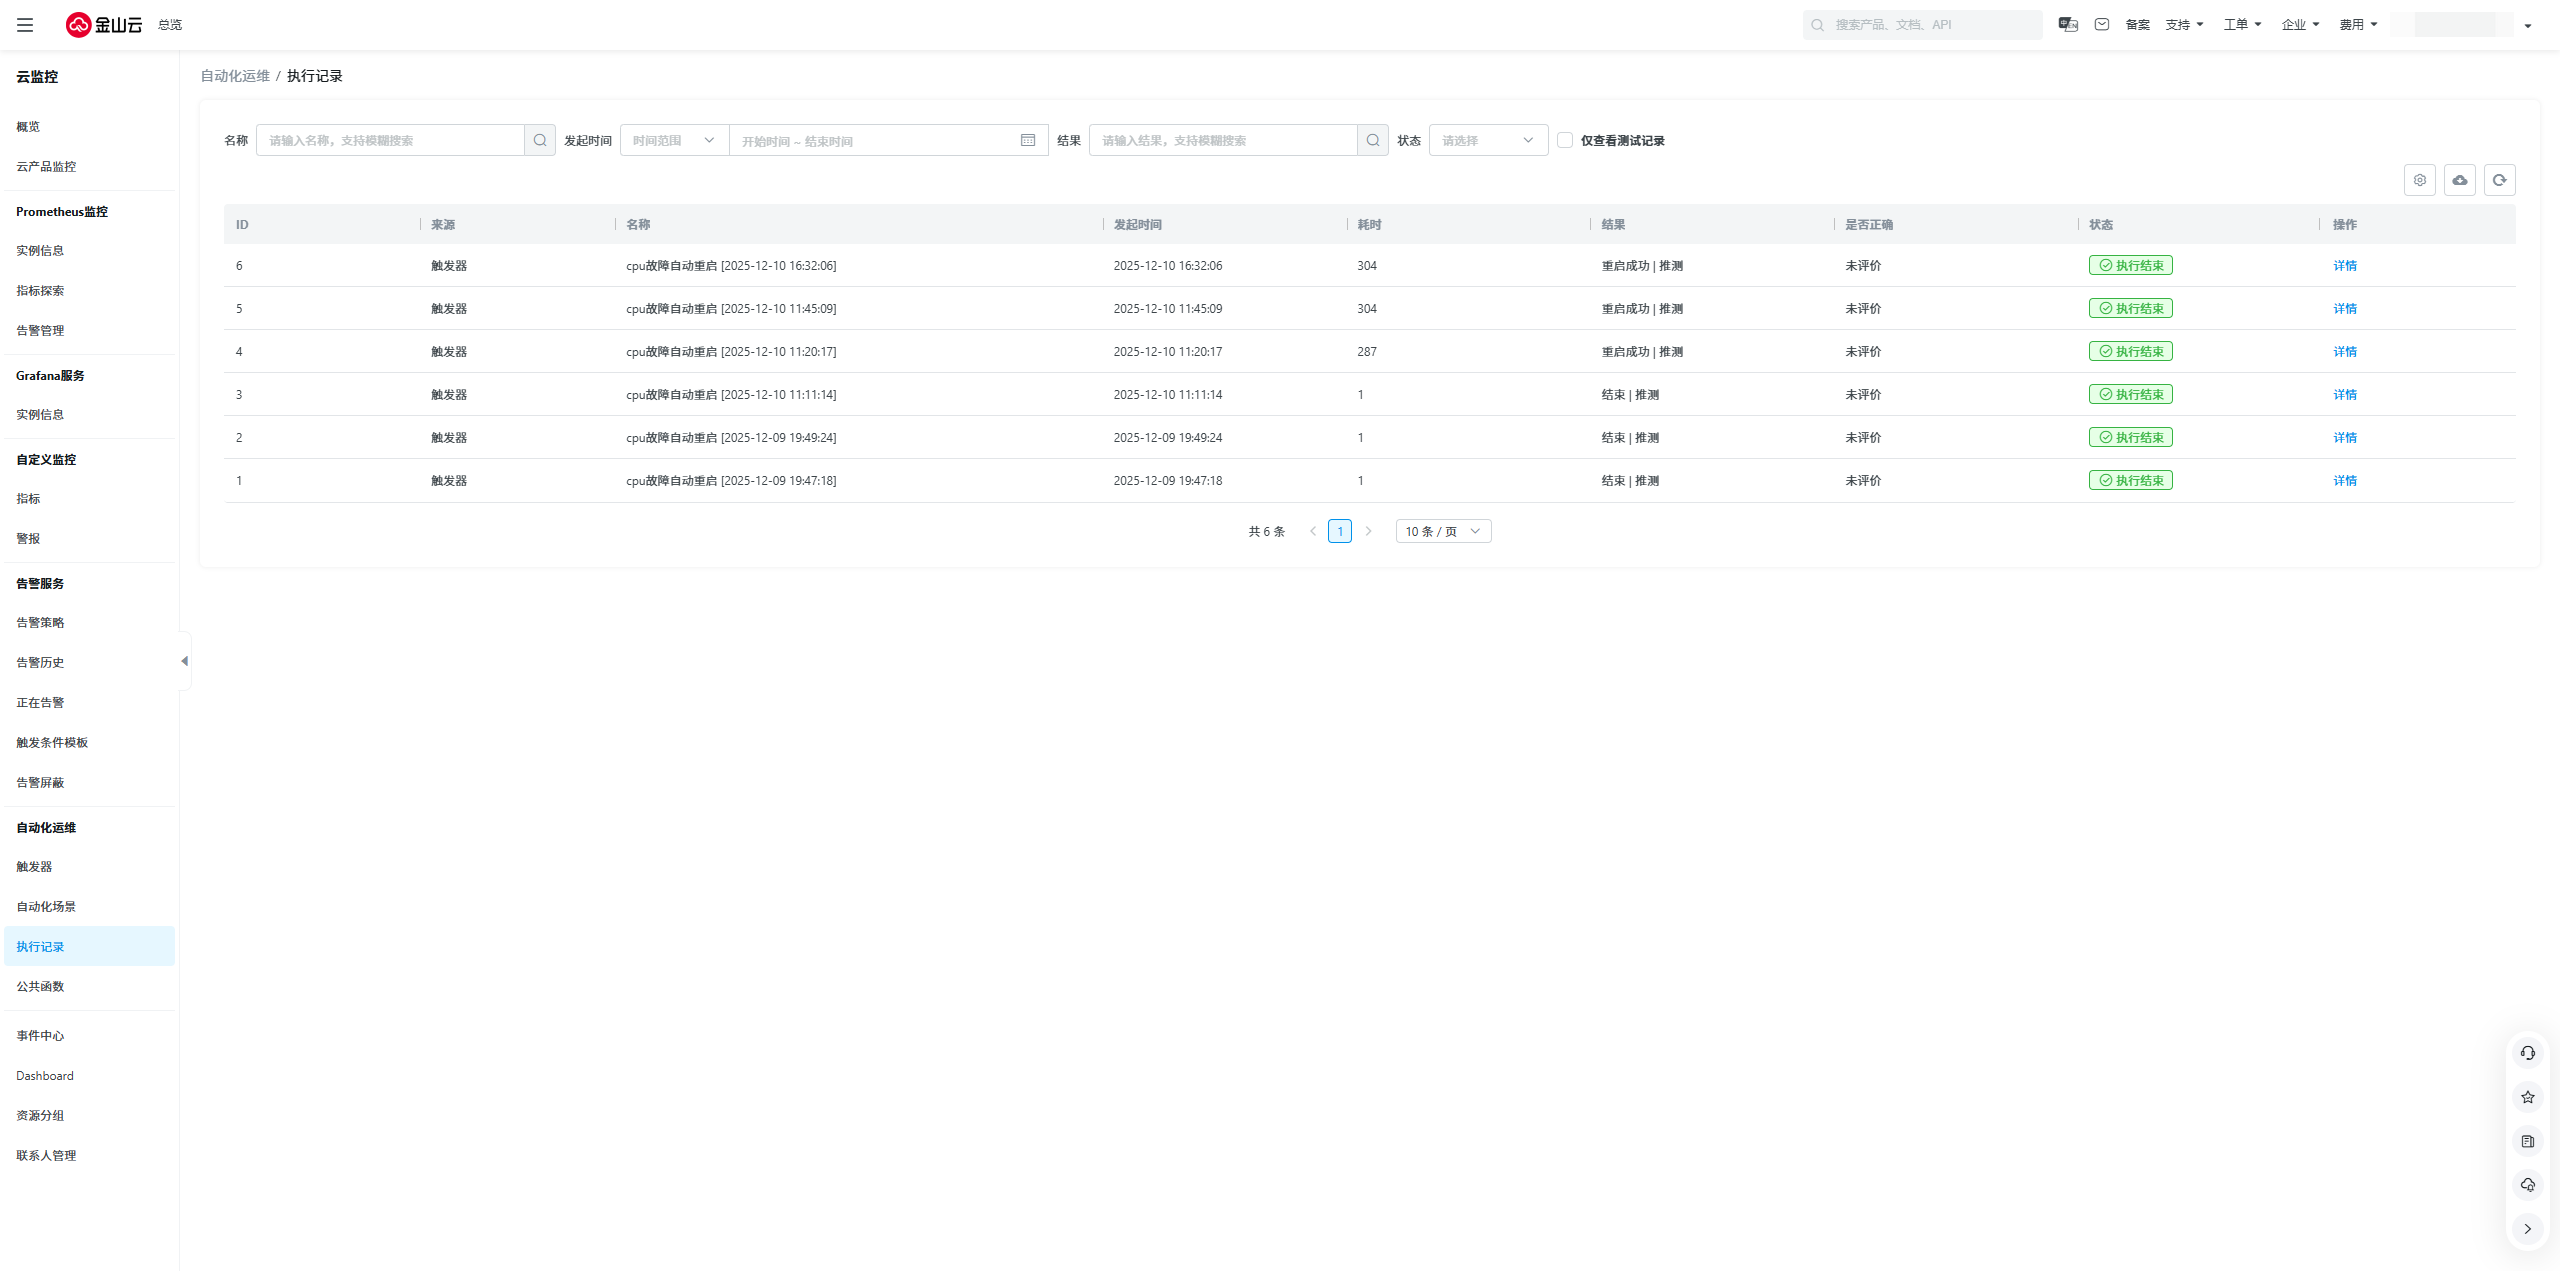The image size is (2560, 1271).
Task: Click the 自动化运维 breadcrumb link
Action: coord(235,76)
